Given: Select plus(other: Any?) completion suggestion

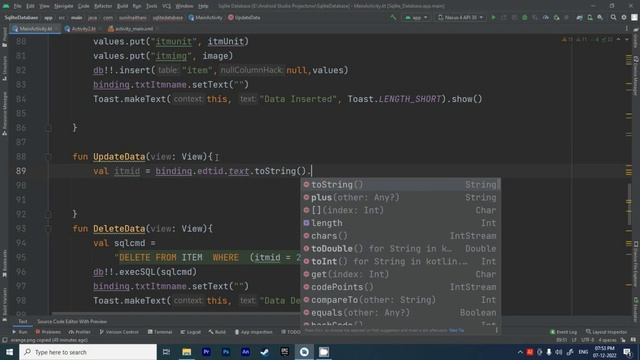Looking at the screenshot, I should [x=400, y=198].
